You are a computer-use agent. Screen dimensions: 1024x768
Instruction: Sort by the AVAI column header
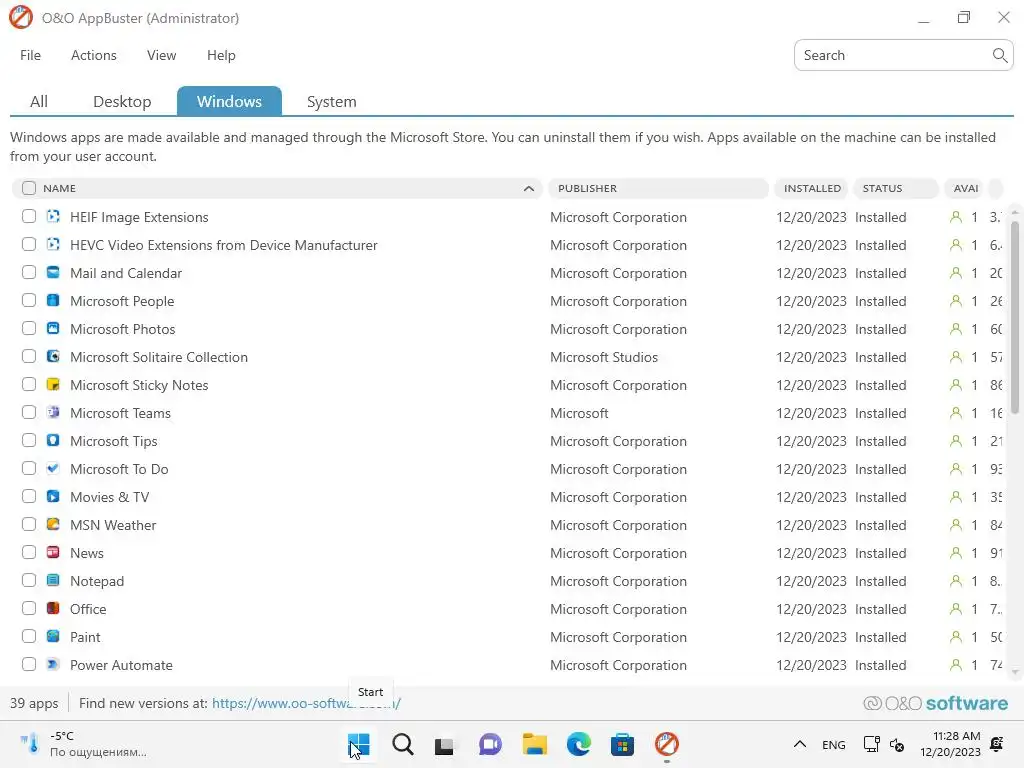pos(966,188)
